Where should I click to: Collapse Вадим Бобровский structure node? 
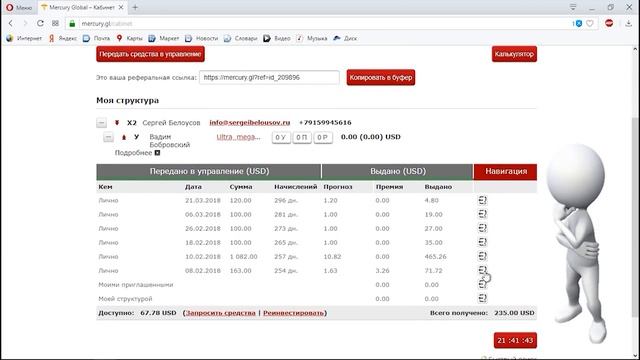[108, 137]
